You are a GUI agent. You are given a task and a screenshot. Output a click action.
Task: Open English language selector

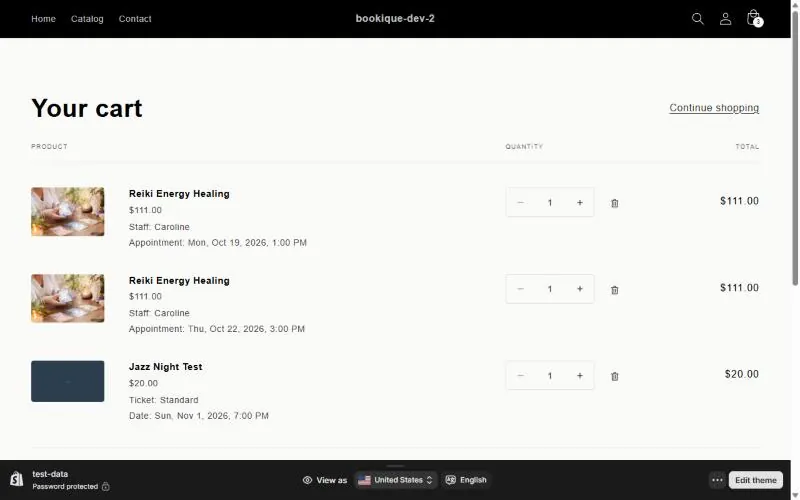tap(466, 480)
